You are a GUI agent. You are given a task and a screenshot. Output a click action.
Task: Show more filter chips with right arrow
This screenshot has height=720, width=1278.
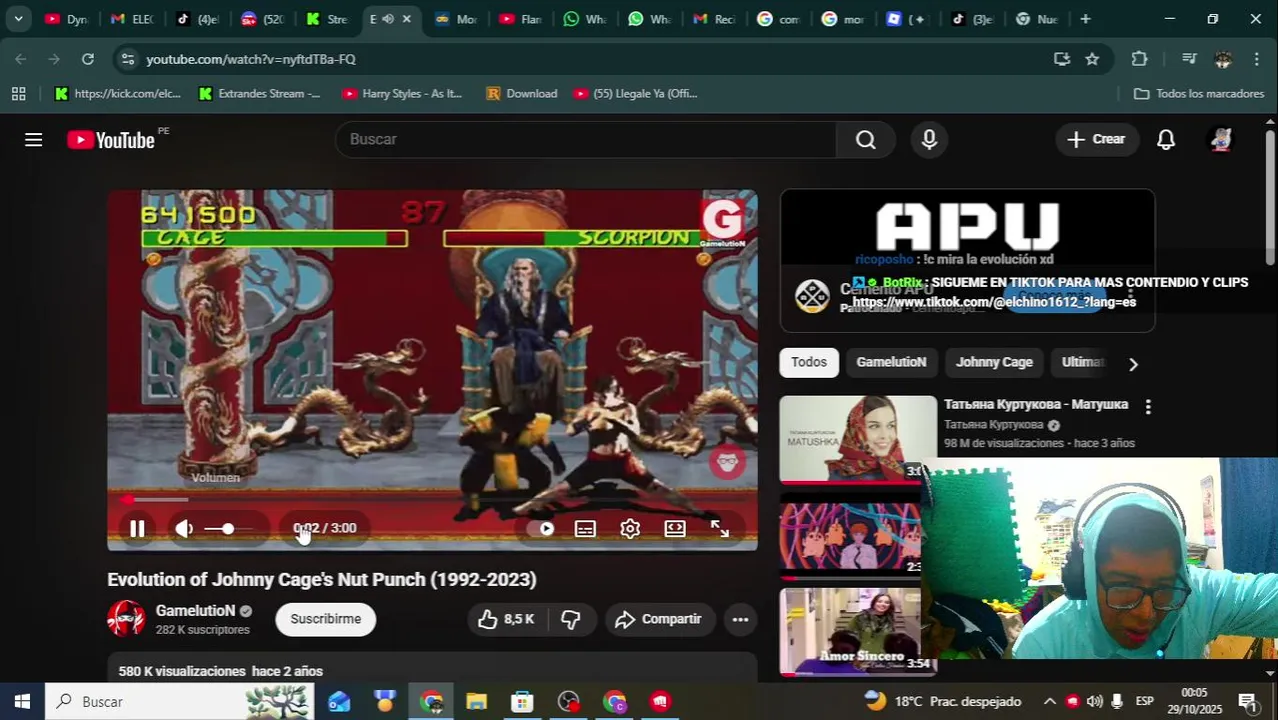click(1132, 364)
